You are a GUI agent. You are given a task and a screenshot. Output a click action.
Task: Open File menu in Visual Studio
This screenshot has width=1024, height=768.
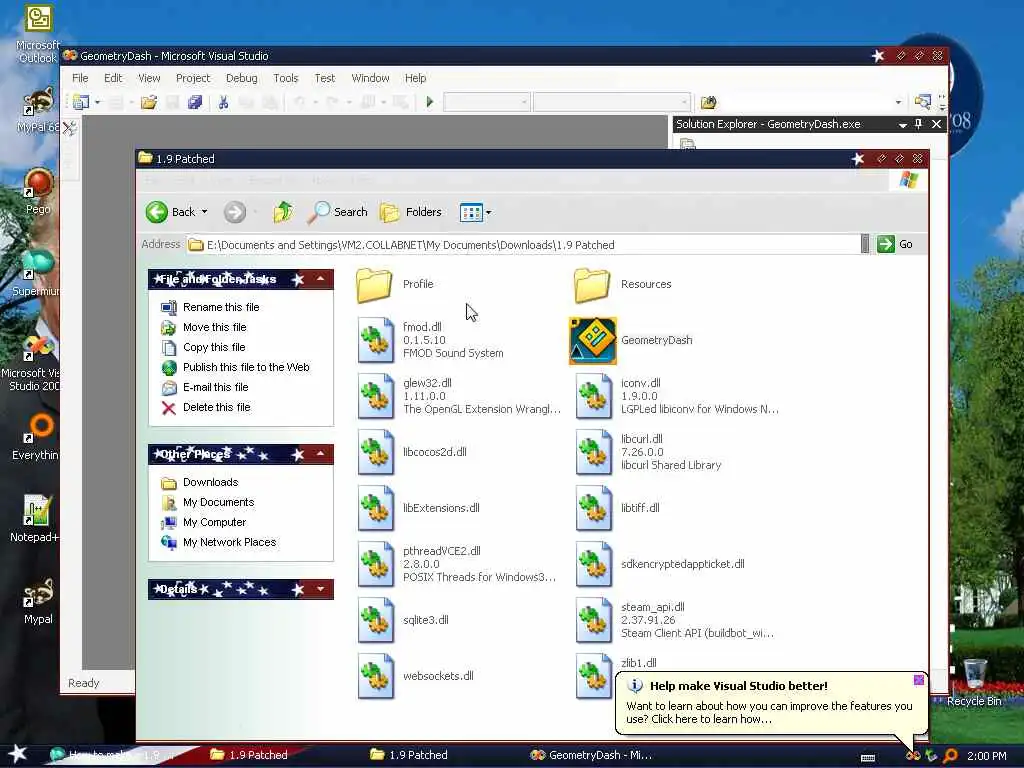tap(80, 78)
